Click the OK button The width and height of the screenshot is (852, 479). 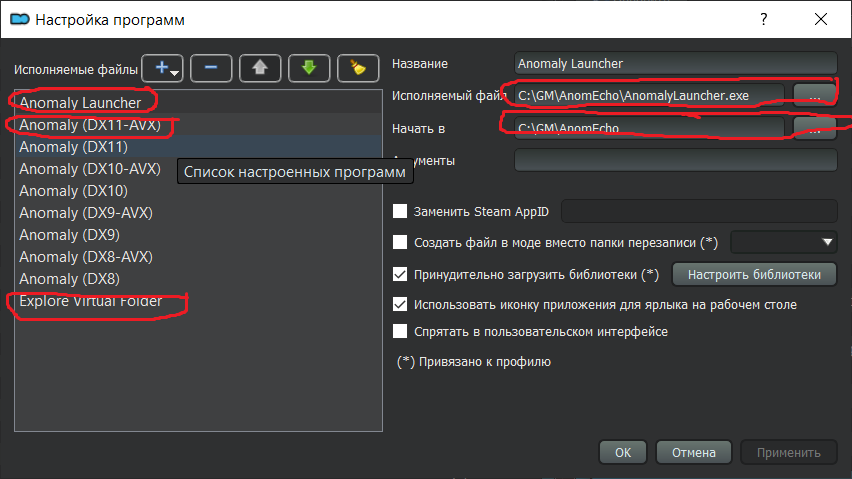click(623, 452)
